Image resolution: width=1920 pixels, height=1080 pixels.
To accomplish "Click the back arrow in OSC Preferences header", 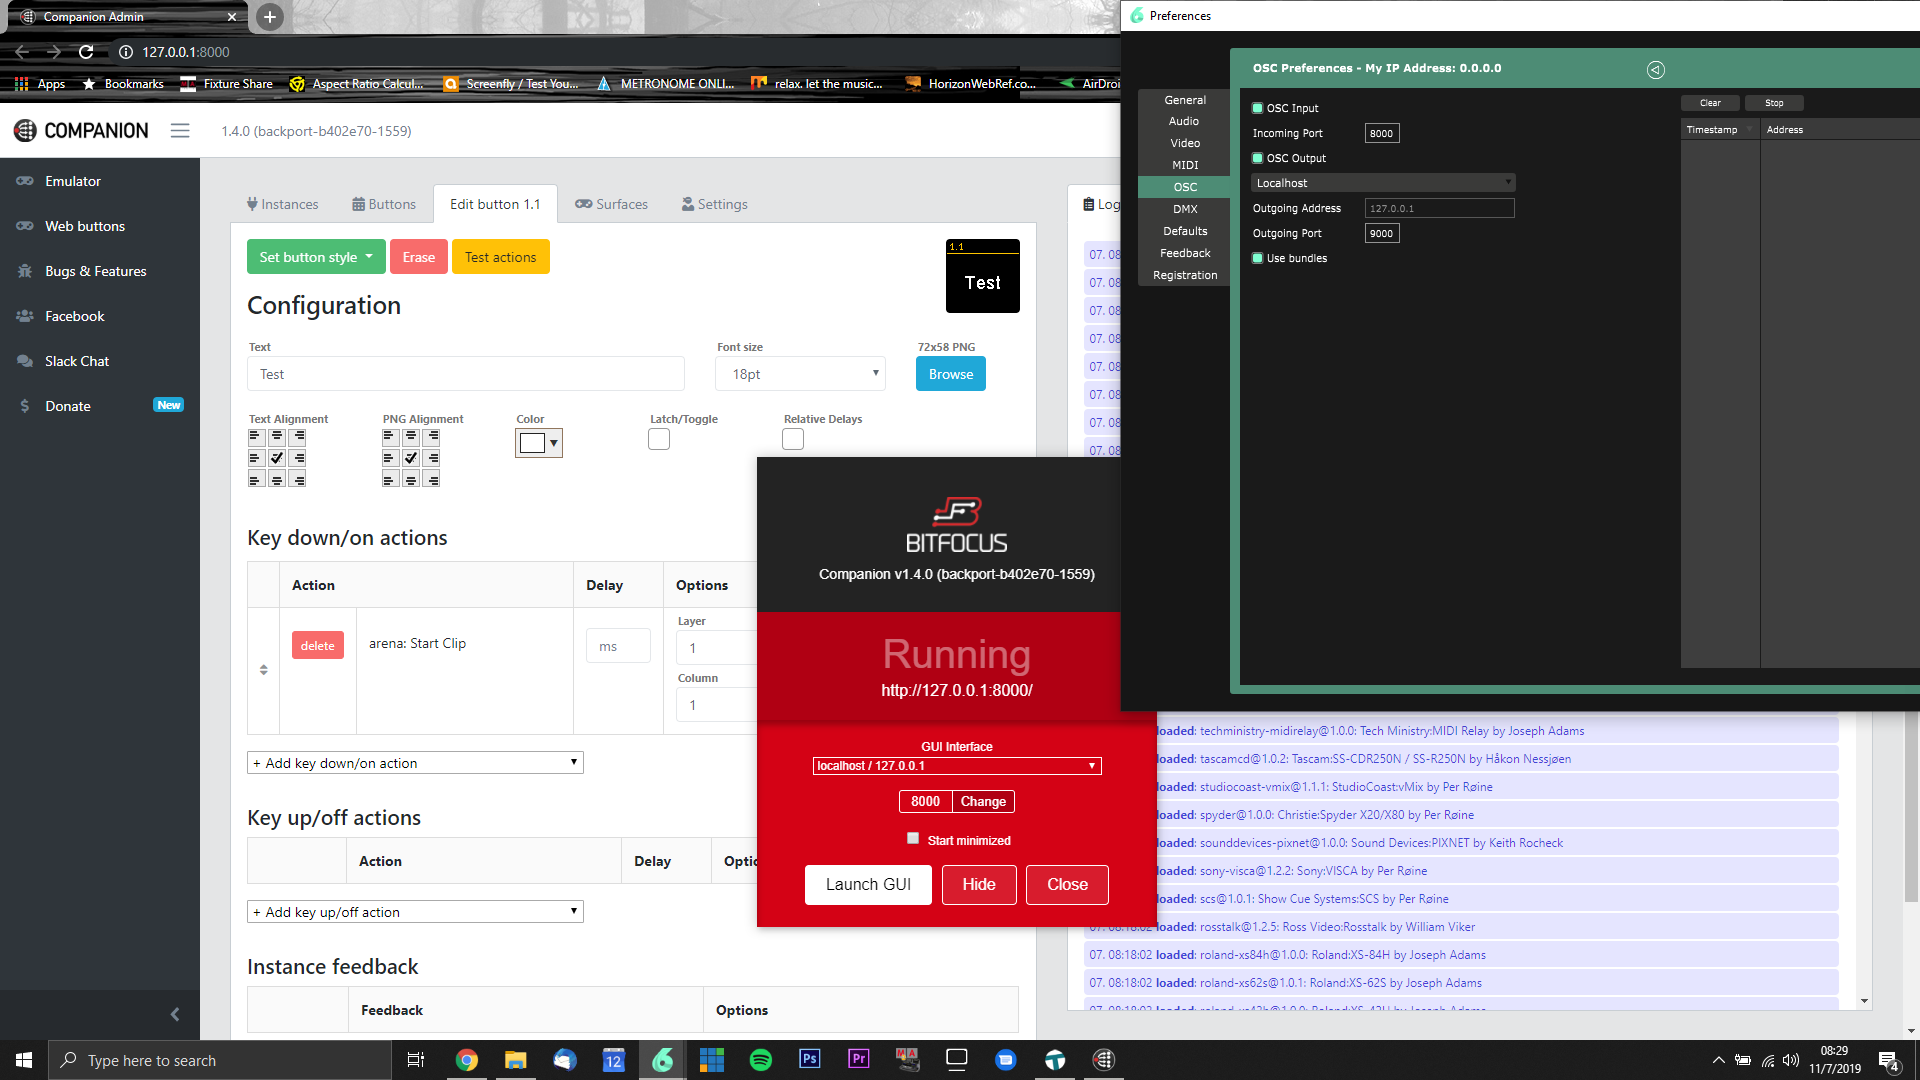I will tap(1656, 69).
